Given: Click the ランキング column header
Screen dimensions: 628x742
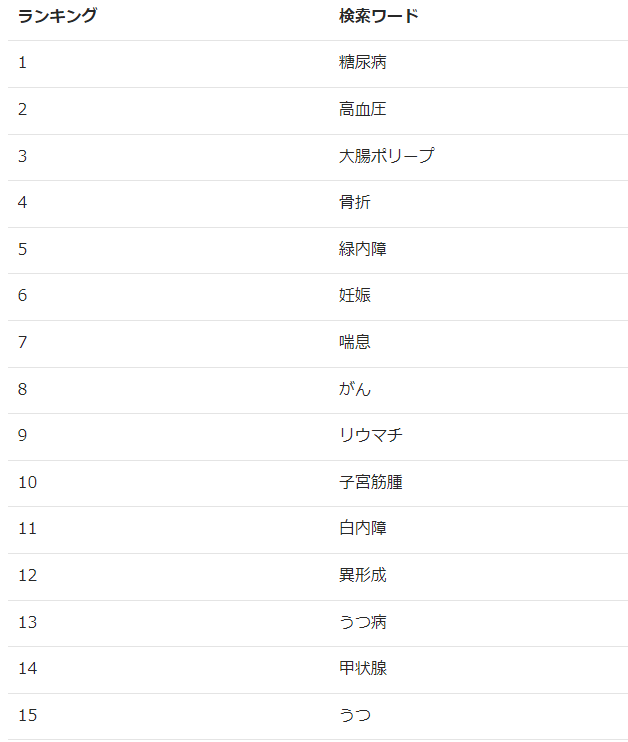Looking at the screenshot, I should 57,16.
